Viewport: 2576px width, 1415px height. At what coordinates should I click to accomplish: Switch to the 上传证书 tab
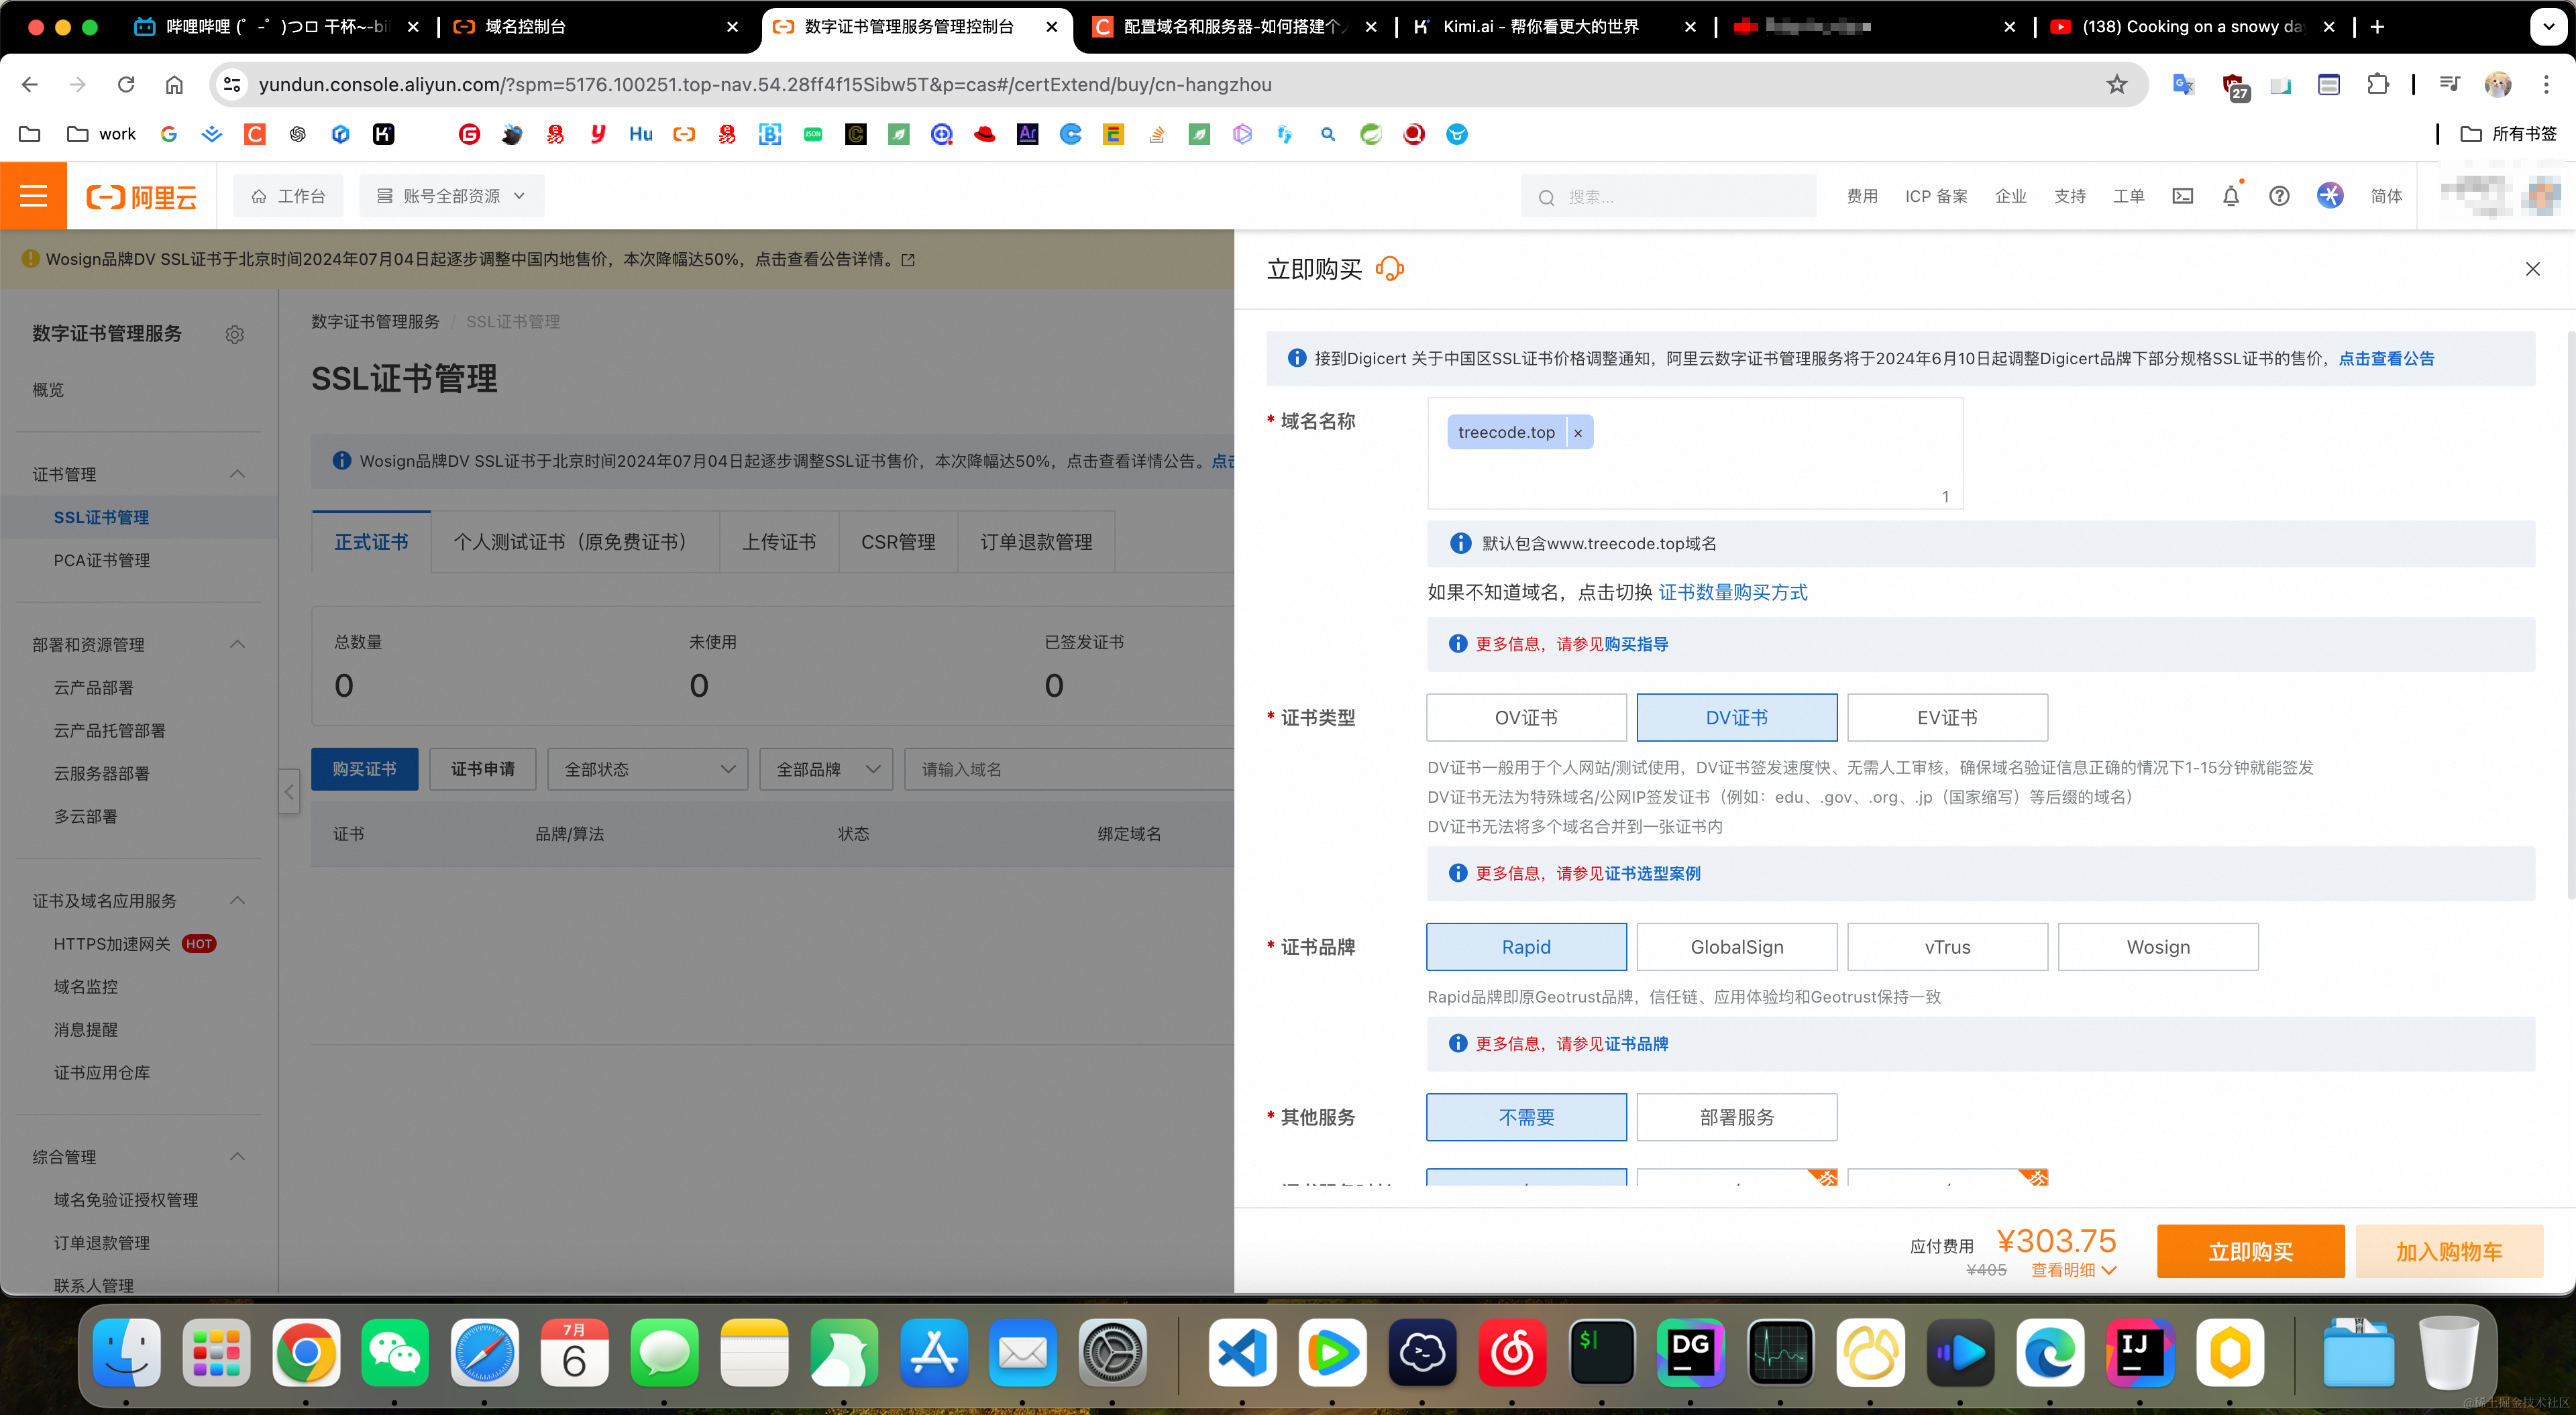point(779,542)
